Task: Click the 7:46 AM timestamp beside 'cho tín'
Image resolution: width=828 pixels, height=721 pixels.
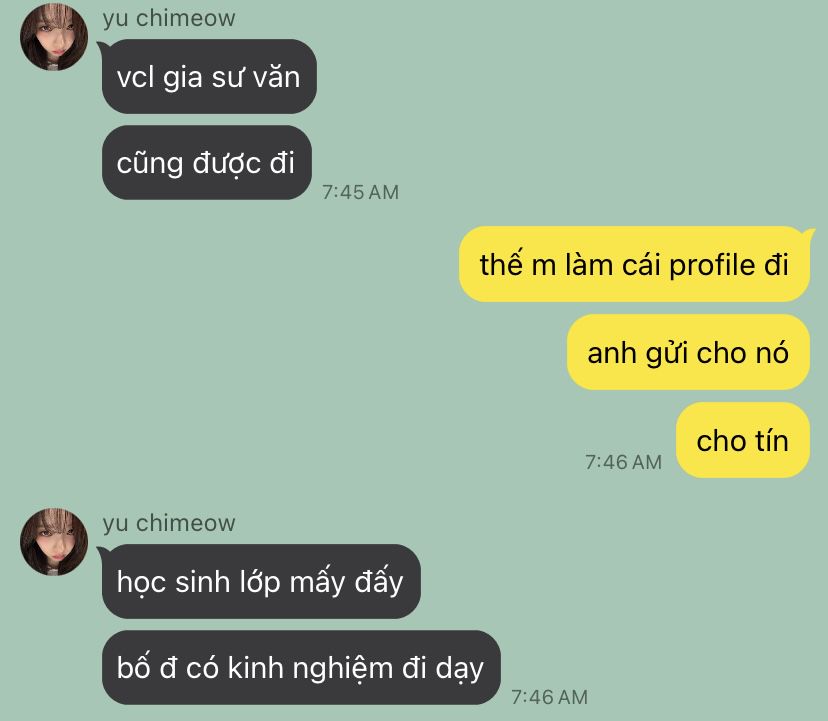Action: pyautogui.click(x=623, y=462)
